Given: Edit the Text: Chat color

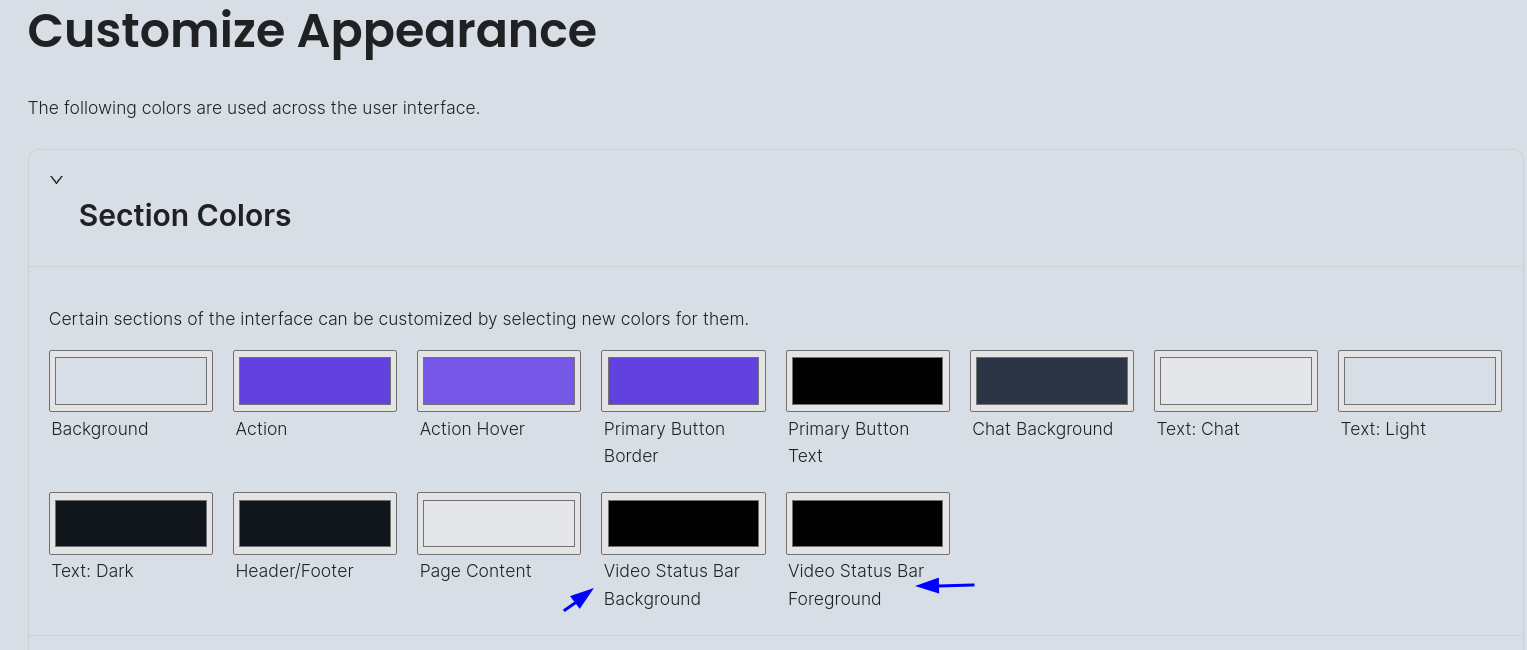Looking at the screenshot, I should (x=1235, y=380).
